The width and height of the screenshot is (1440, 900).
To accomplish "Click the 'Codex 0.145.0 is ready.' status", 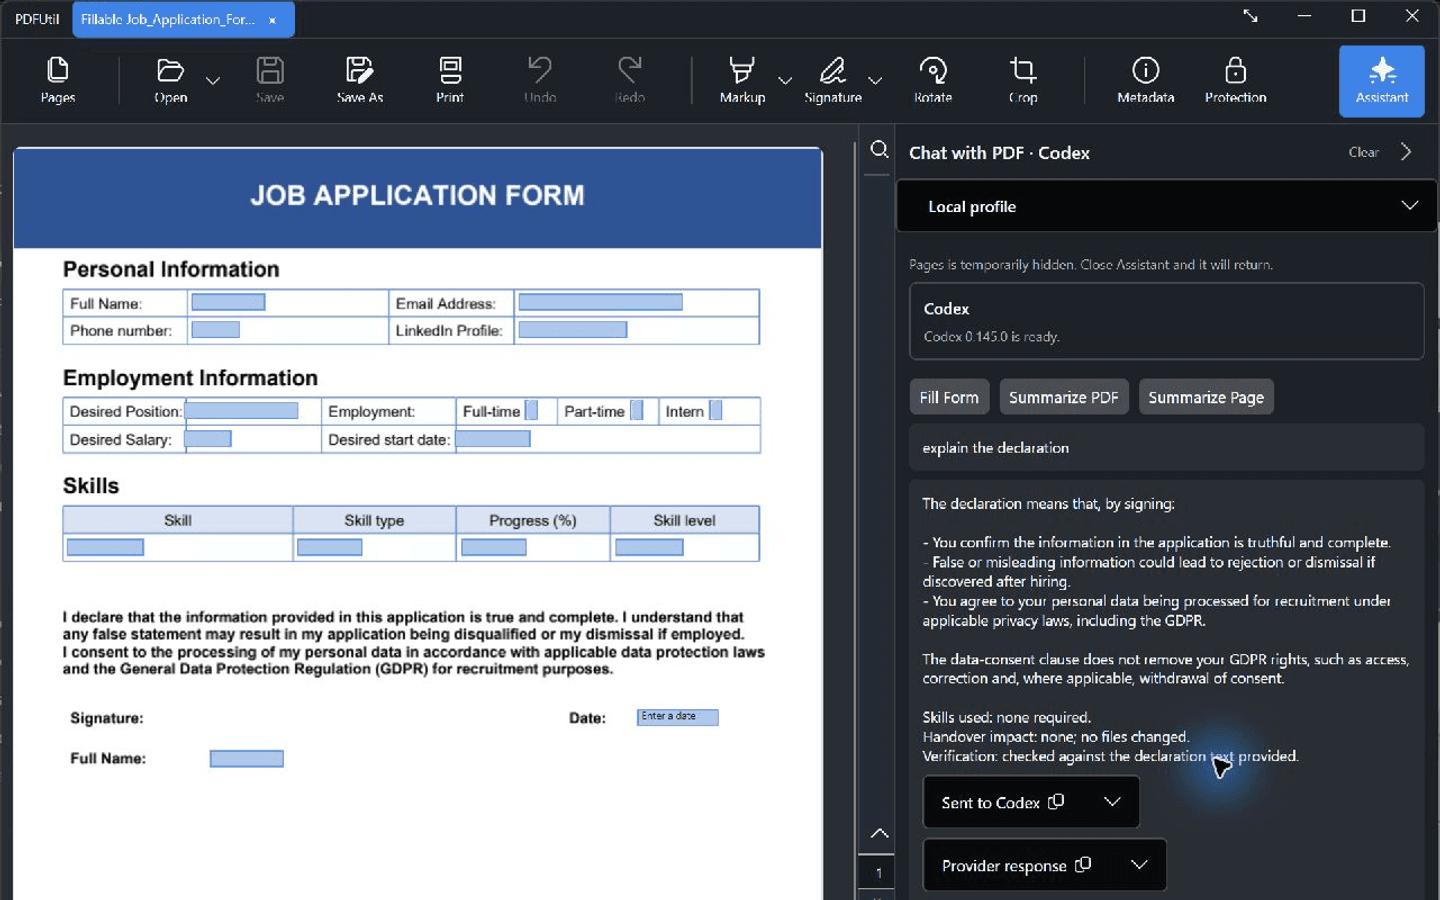I will click(x=991, y=337).
